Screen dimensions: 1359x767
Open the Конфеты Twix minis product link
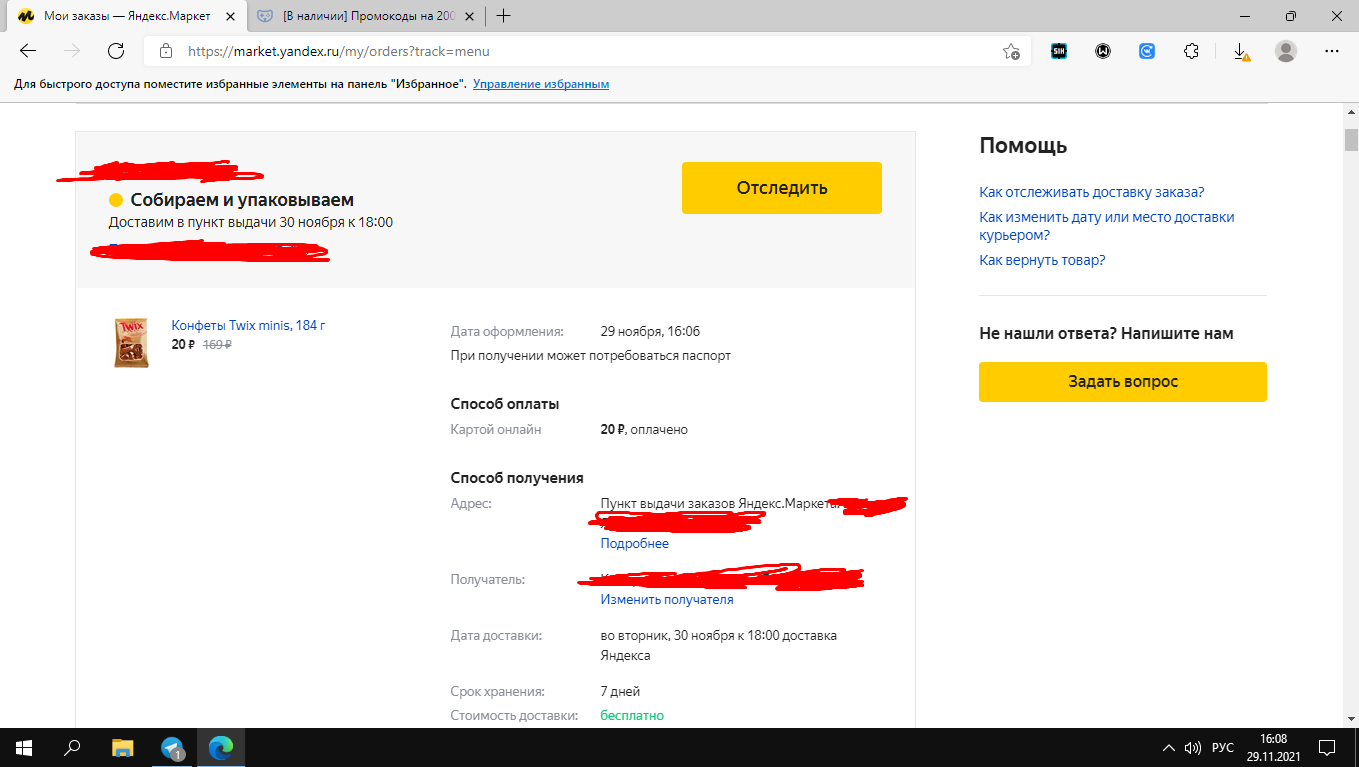pyautogui.click(x=249, y=325)
